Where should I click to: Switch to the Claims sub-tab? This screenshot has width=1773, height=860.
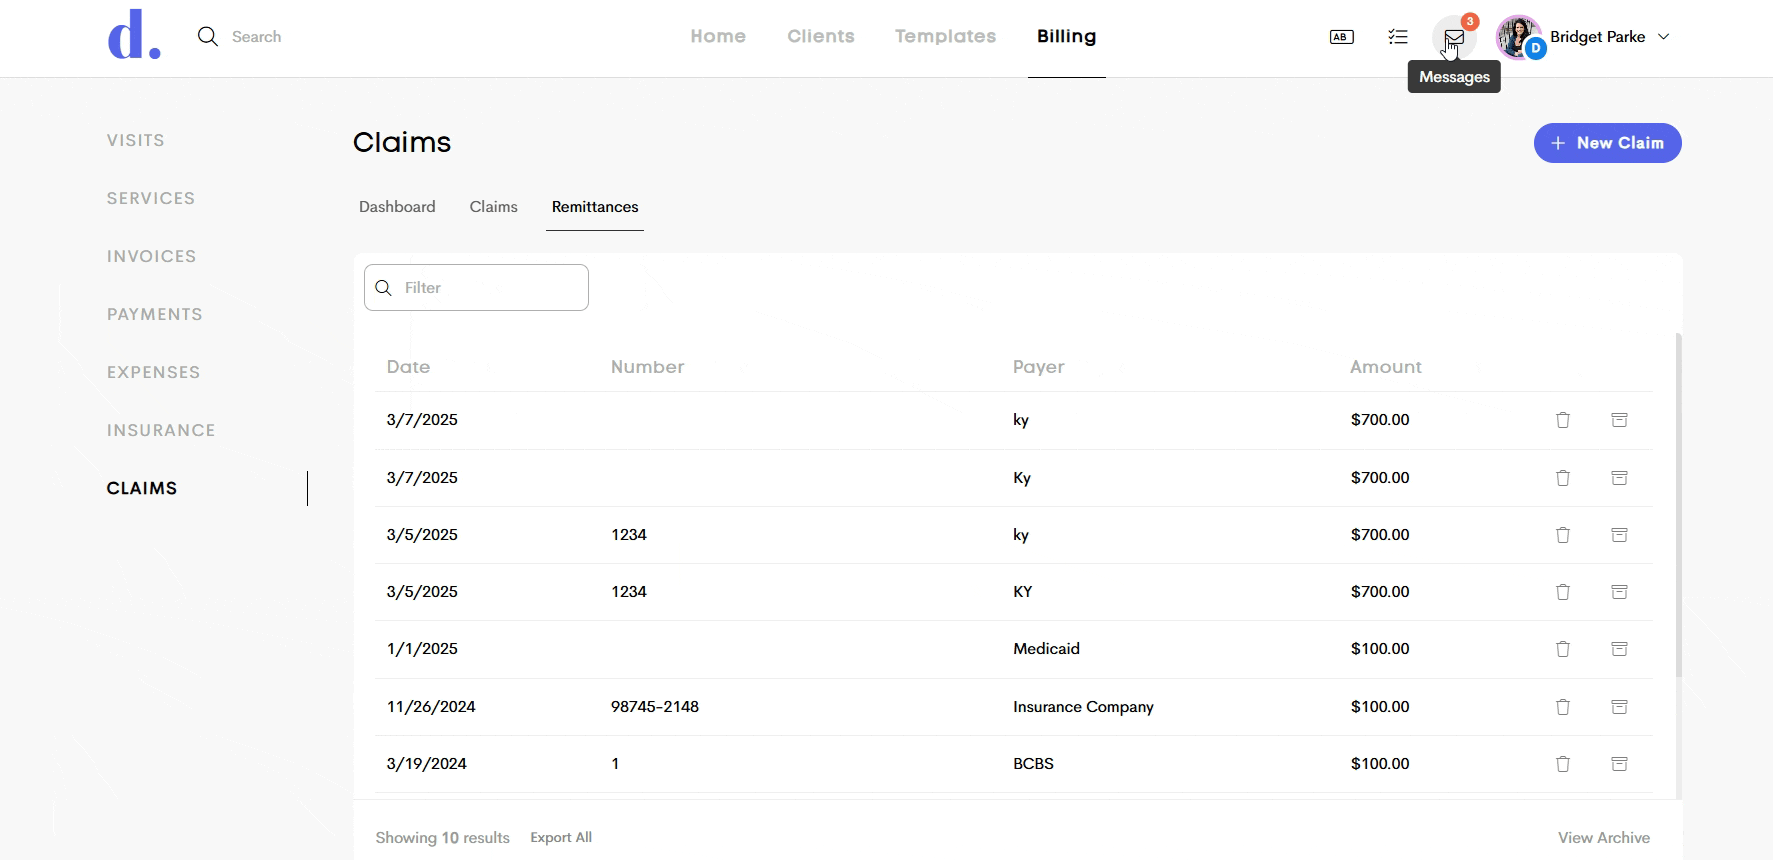click(494, 207)
